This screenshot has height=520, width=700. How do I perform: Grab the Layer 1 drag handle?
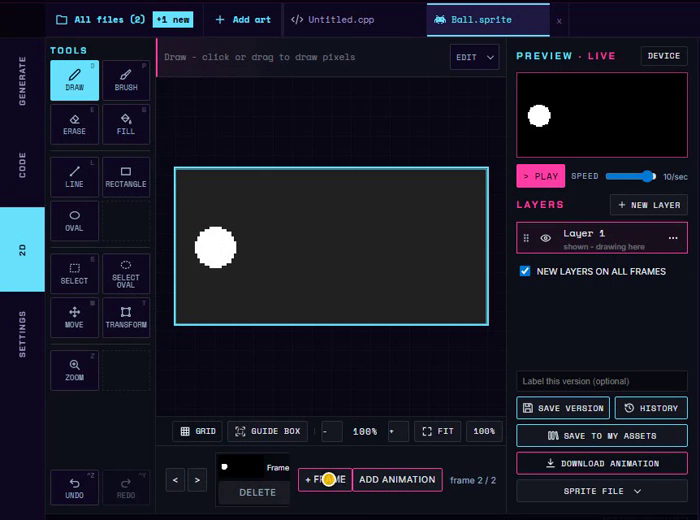[x=526, y=238]
